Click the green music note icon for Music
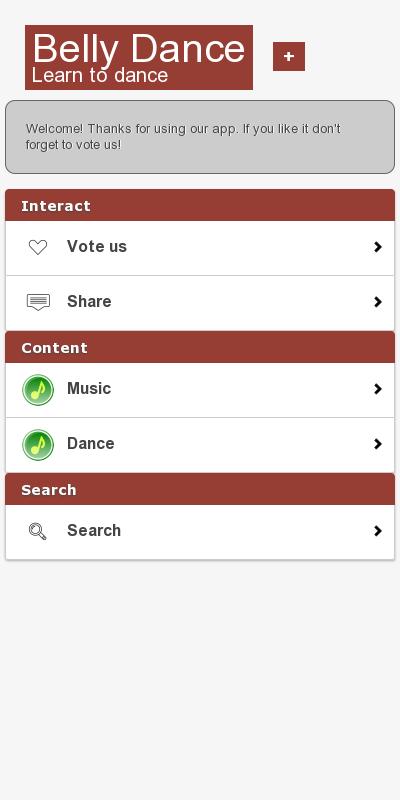This screenshot has width=400, height=800. click(x=38, y=390)
